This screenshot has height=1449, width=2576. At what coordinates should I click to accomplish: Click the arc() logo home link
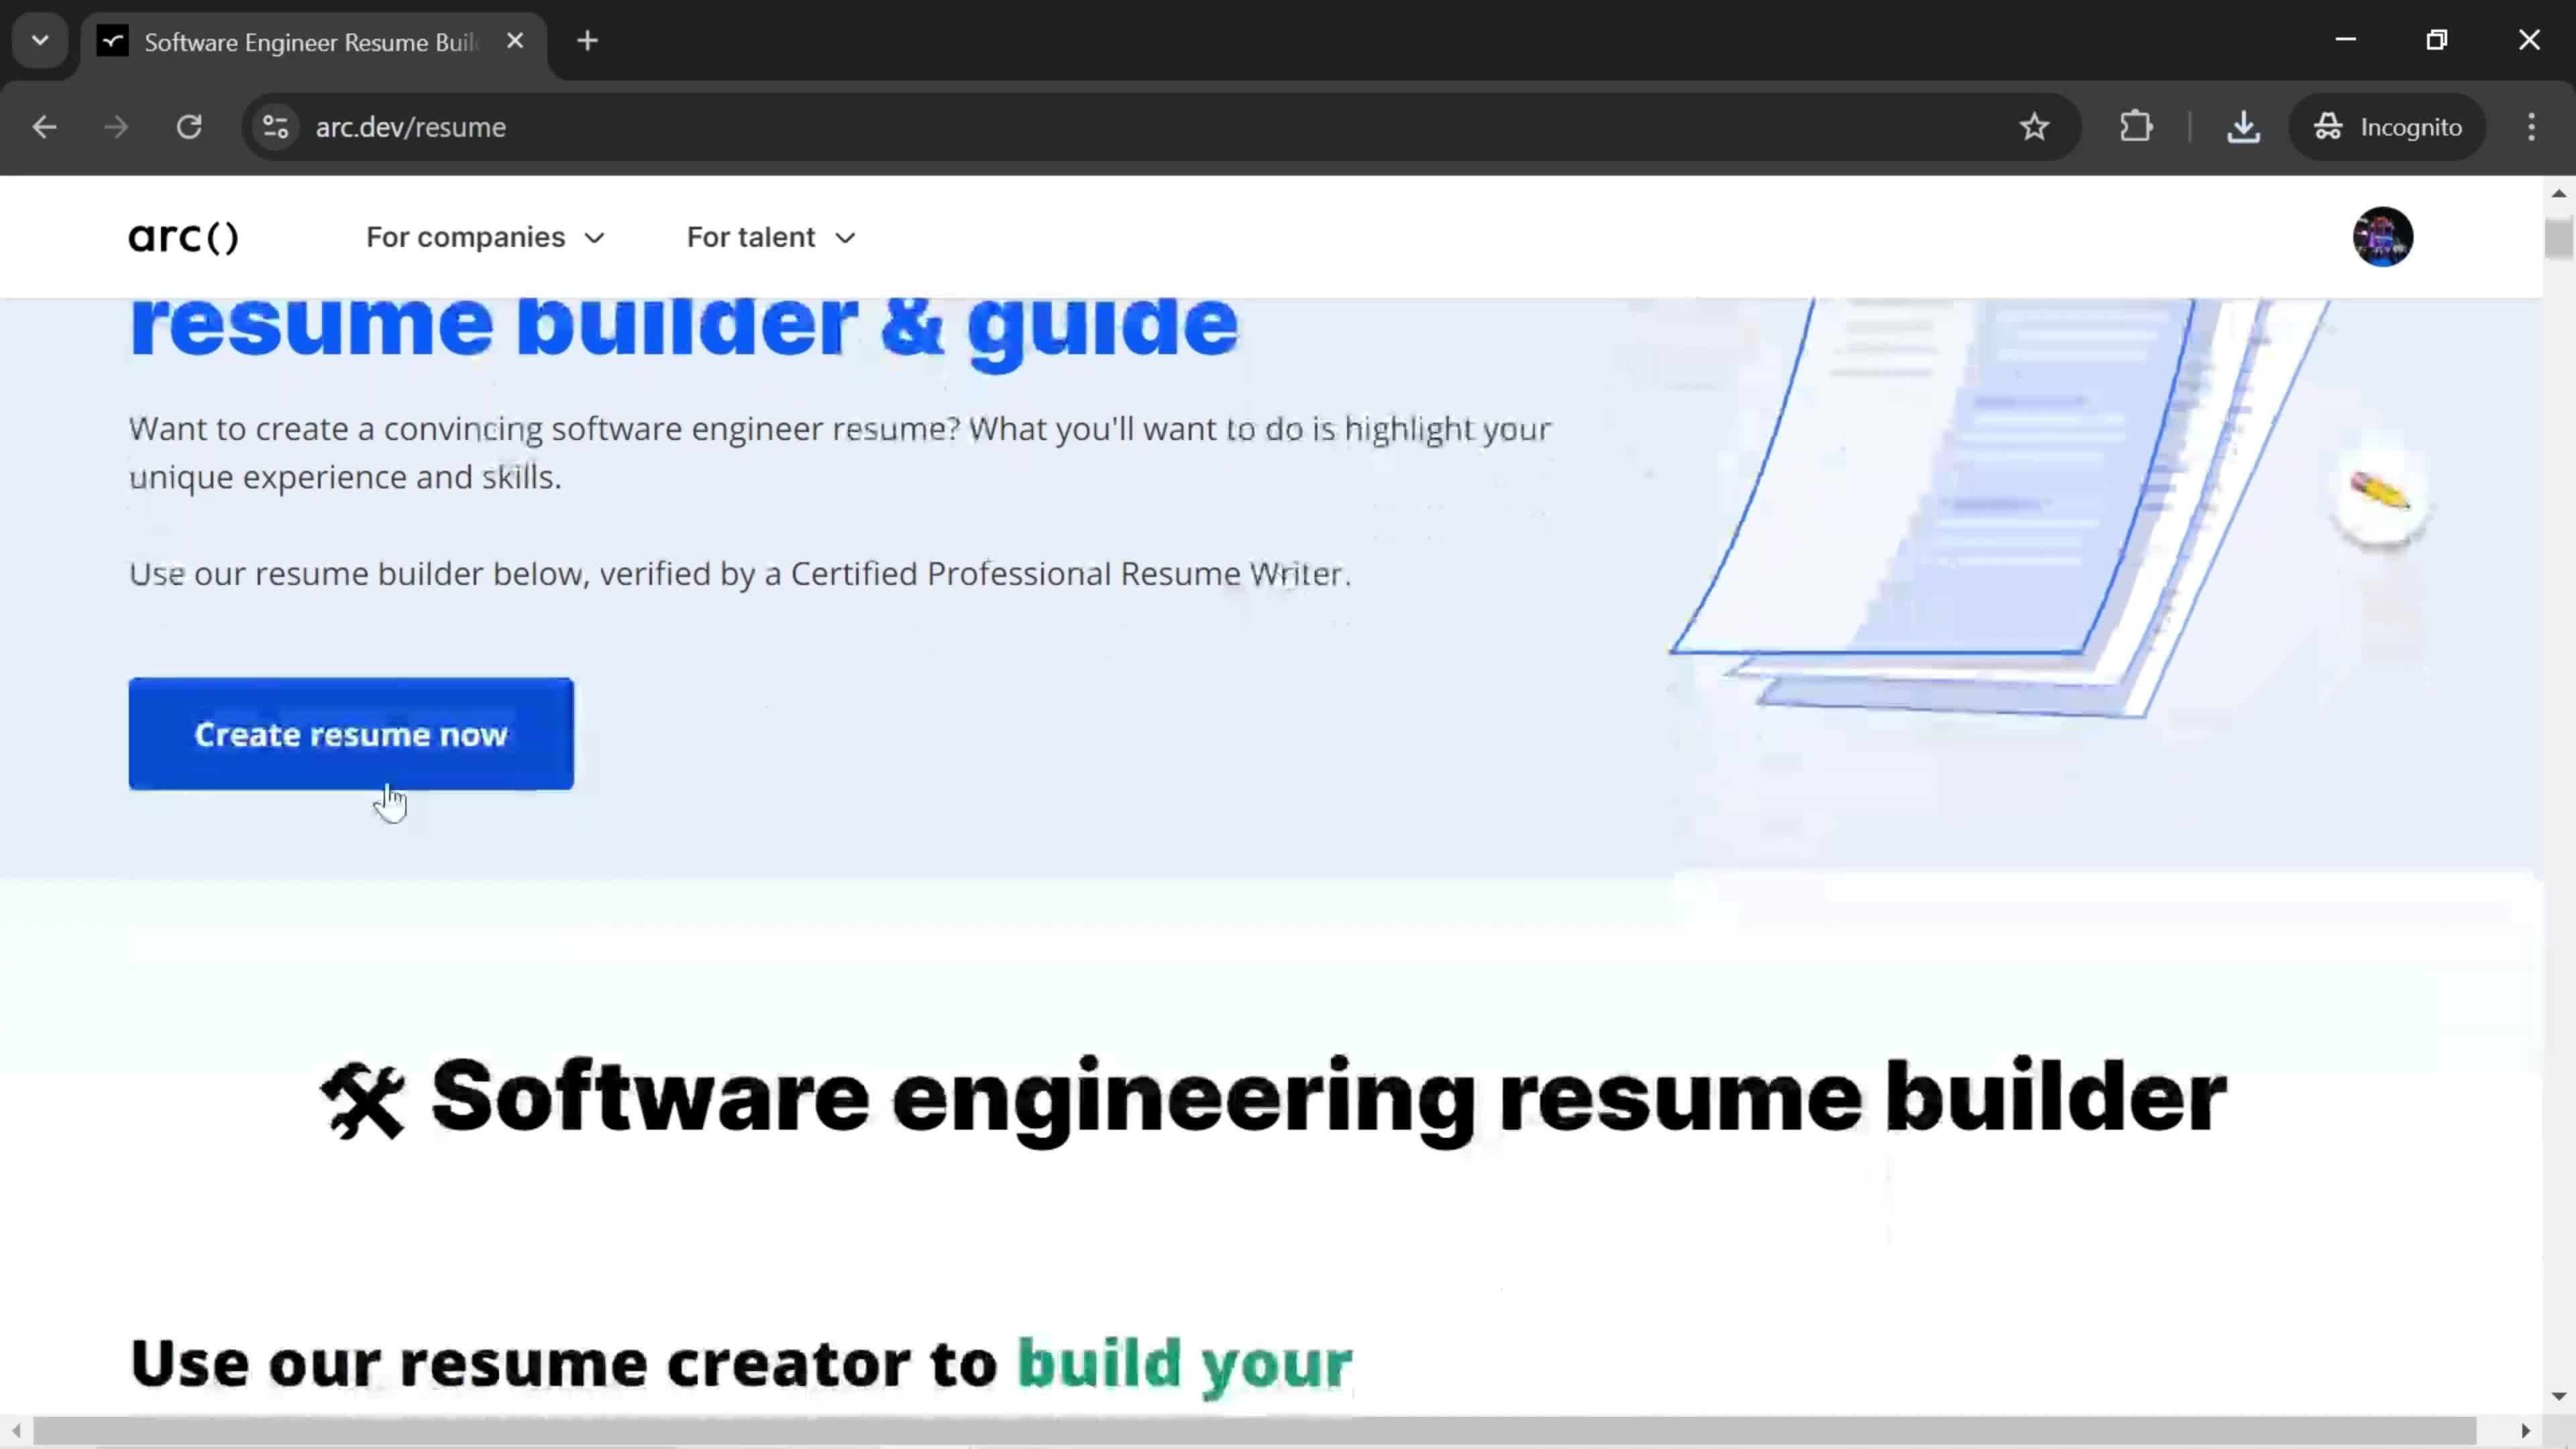click(x=182, y=235)
